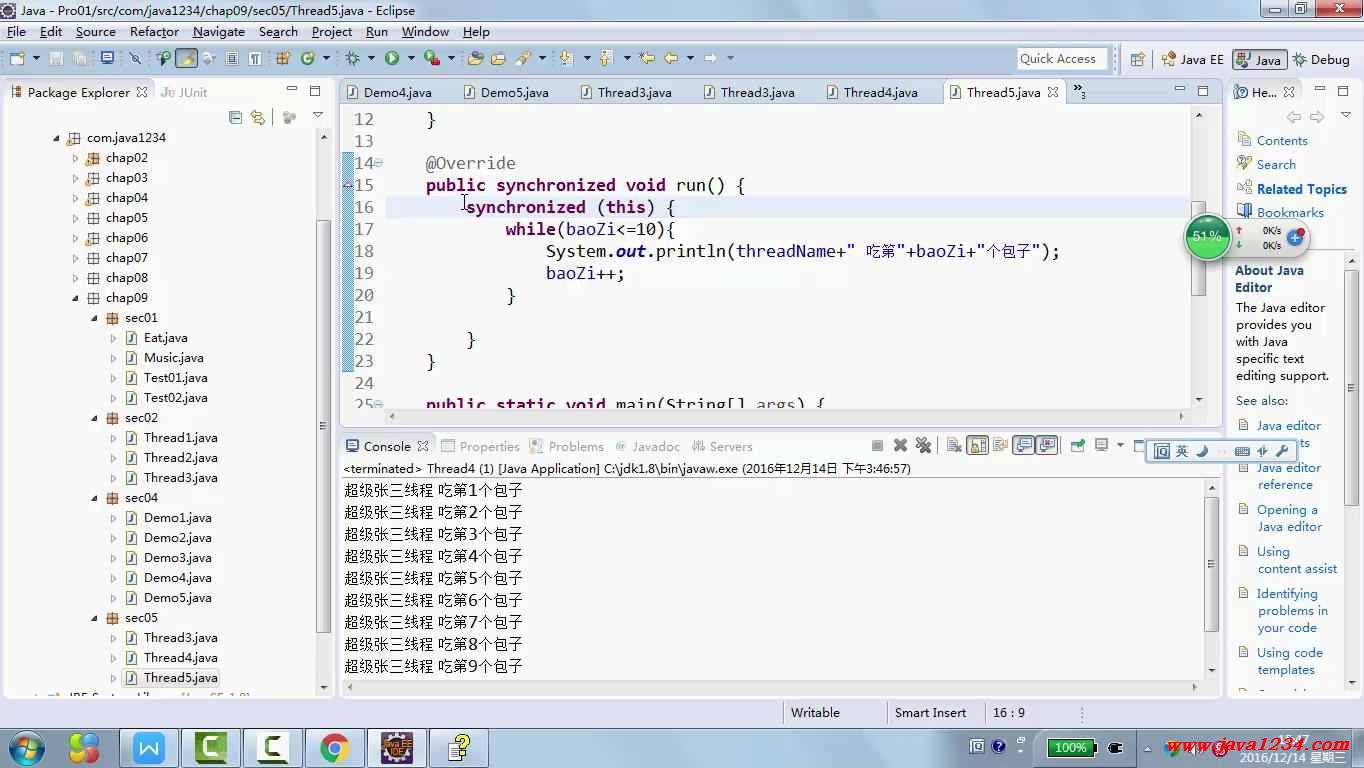The image size is (1364, 768).
Task: Open the Navigate menu
Action: click(x=219, y=32)
